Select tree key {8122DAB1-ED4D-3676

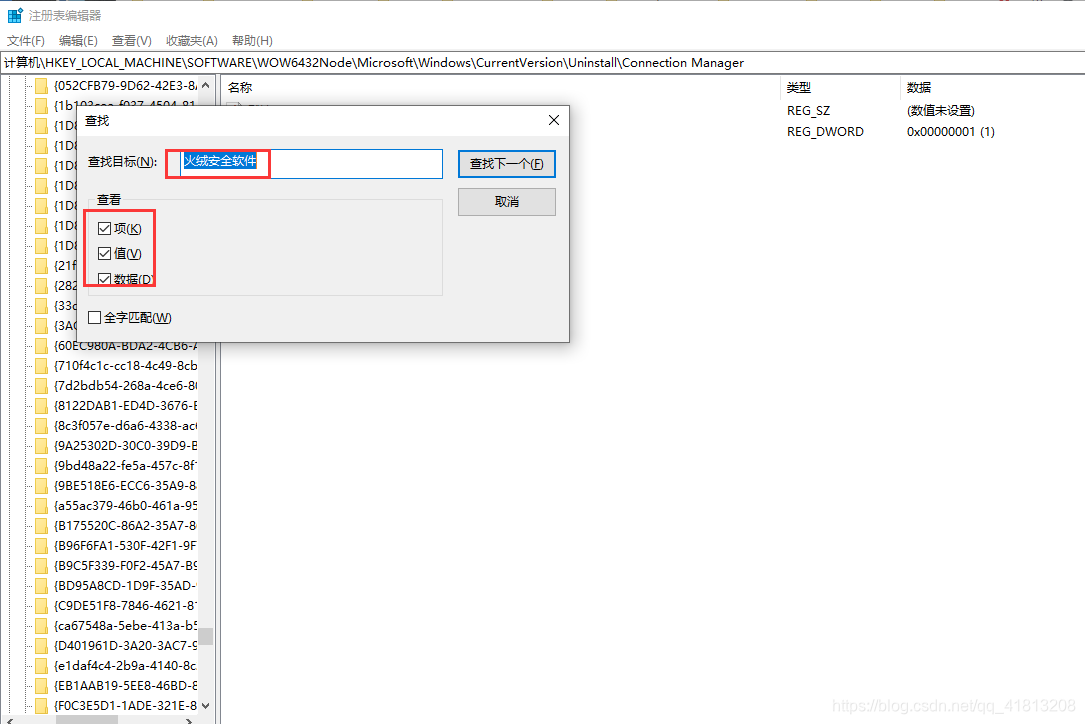125,406
